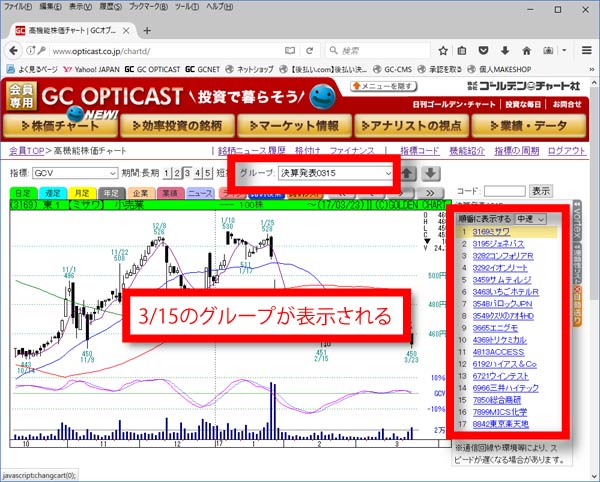The width and height of the screenshot is (600, 482).
Task: Click the アナリストの視点 navigation button
Action: pos(411,126)
